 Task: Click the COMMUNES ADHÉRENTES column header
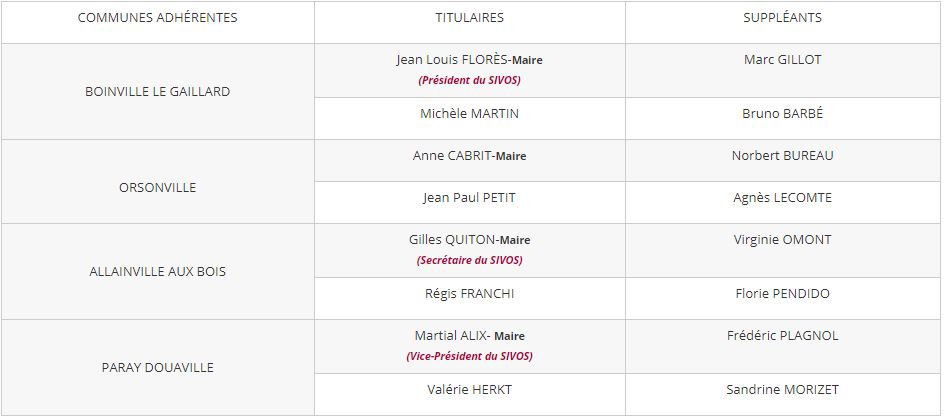[157, 18]
